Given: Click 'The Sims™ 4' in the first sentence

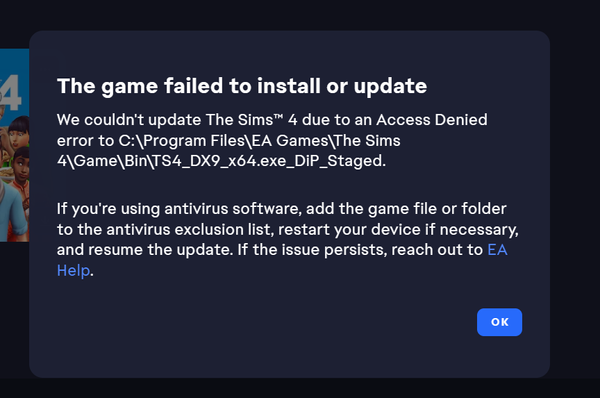Looking at the screenshot, I should click(251, 120).
